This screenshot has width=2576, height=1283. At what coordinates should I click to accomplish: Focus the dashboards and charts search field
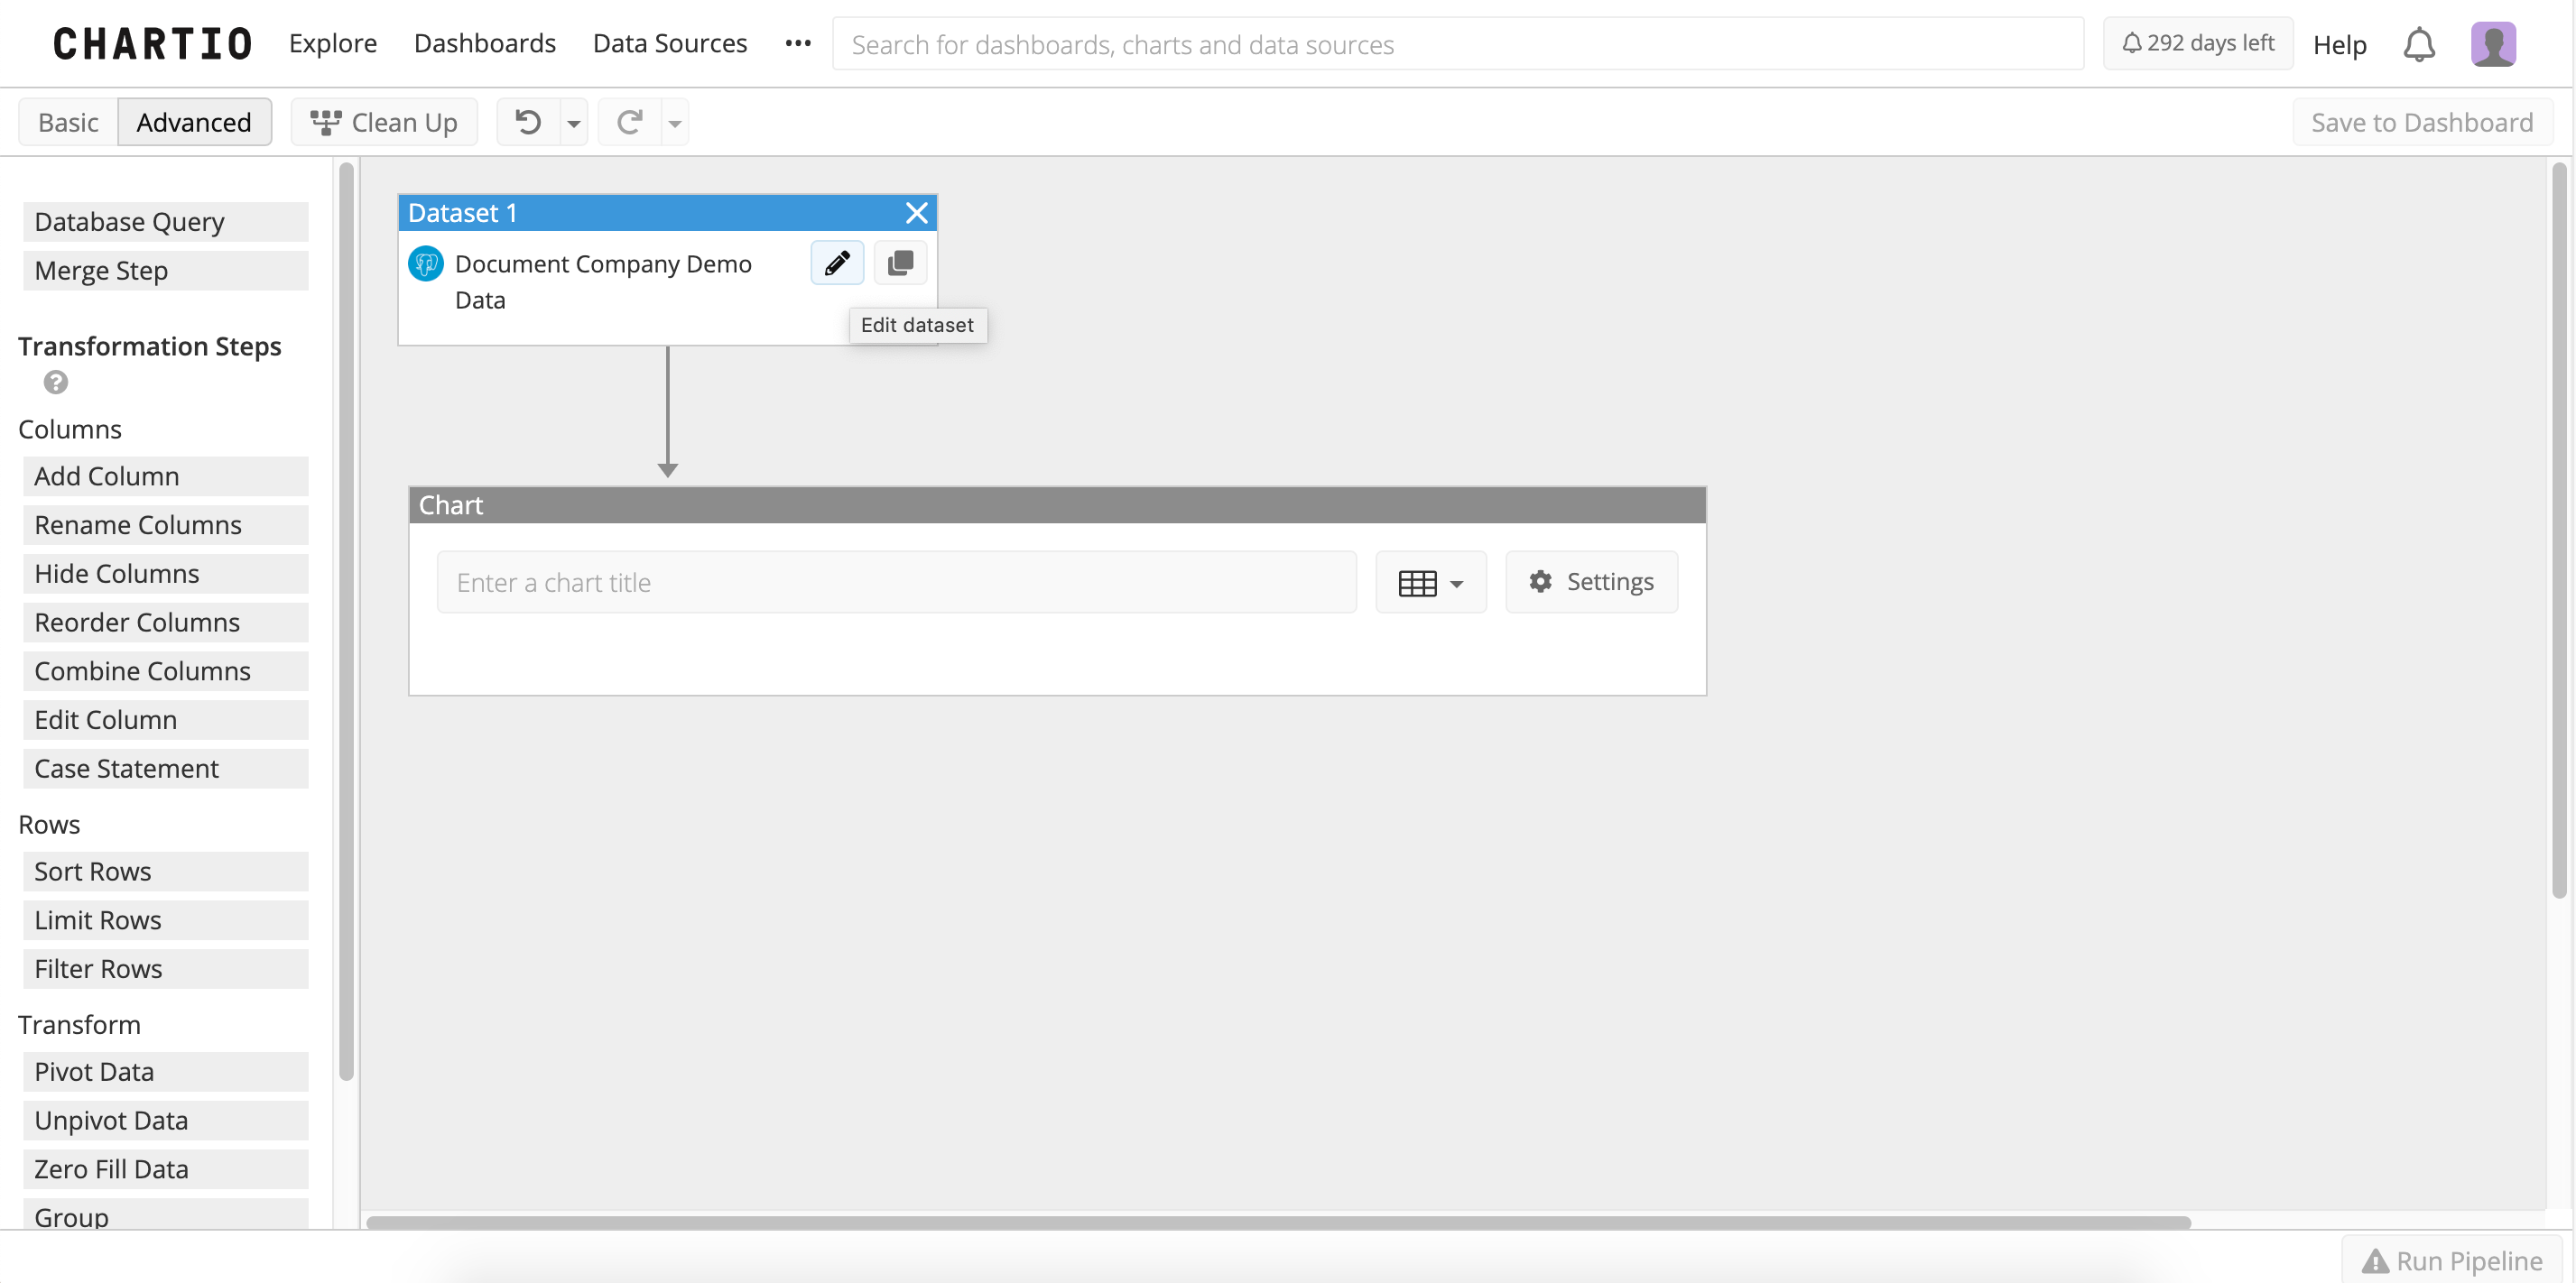pos(1458,44)
